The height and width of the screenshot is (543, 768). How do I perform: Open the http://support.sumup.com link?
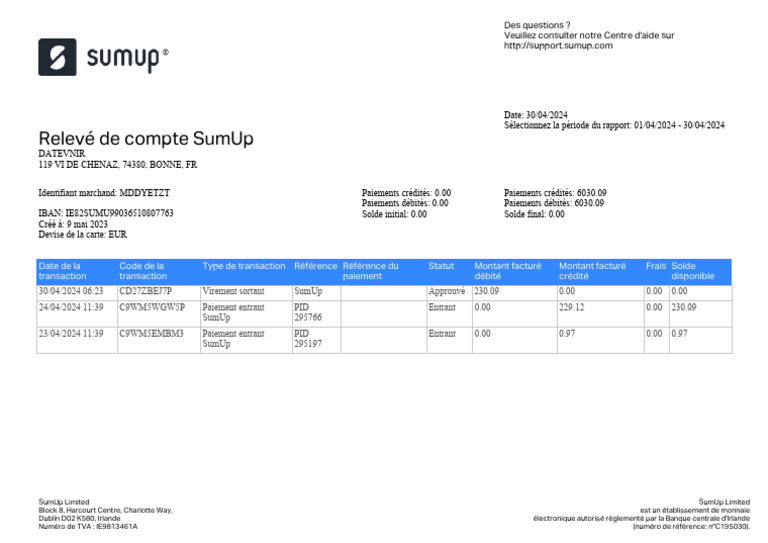click(558, 46)
